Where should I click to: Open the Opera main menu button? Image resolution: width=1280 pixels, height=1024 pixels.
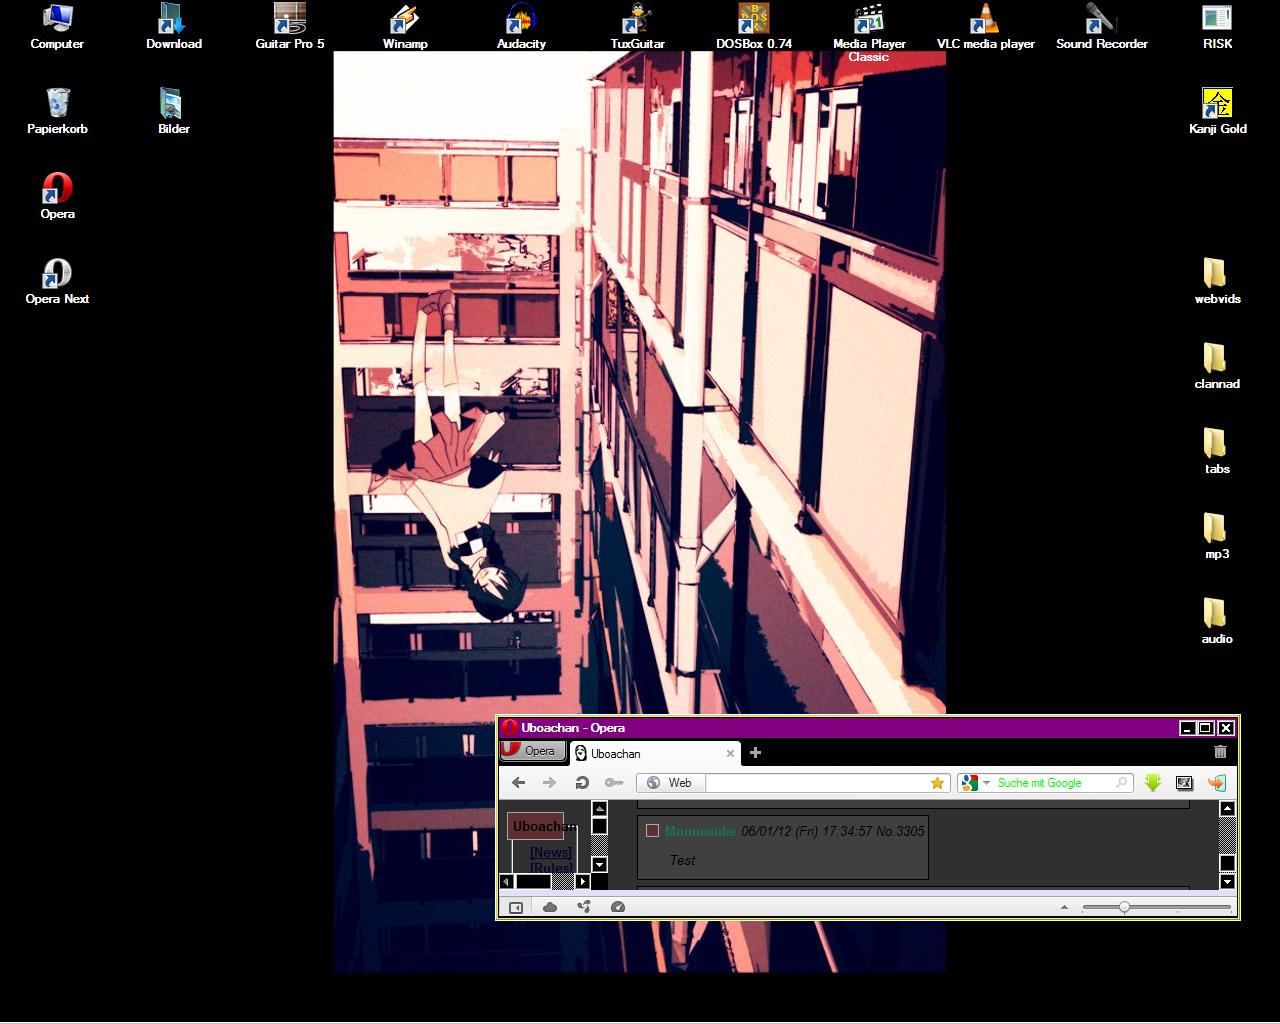tap(533, 751)
